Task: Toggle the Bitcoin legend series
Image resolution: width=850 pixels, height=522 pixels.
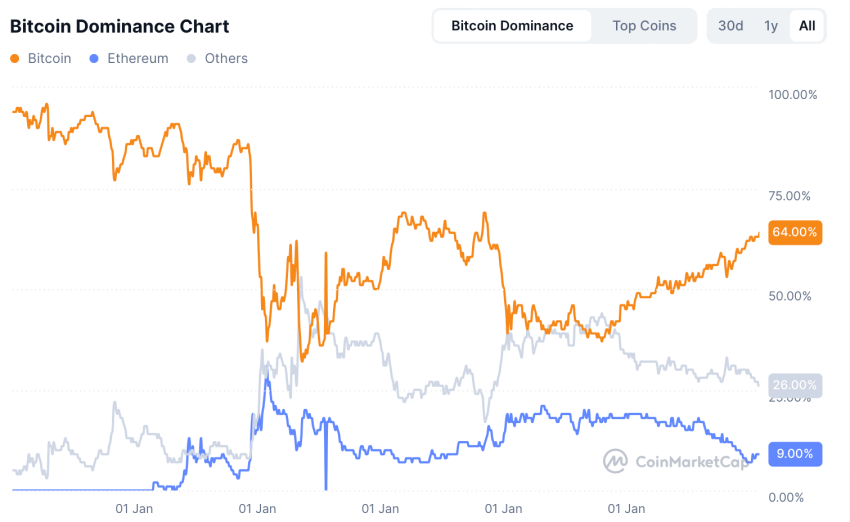Action: click(x=49, y=59)
